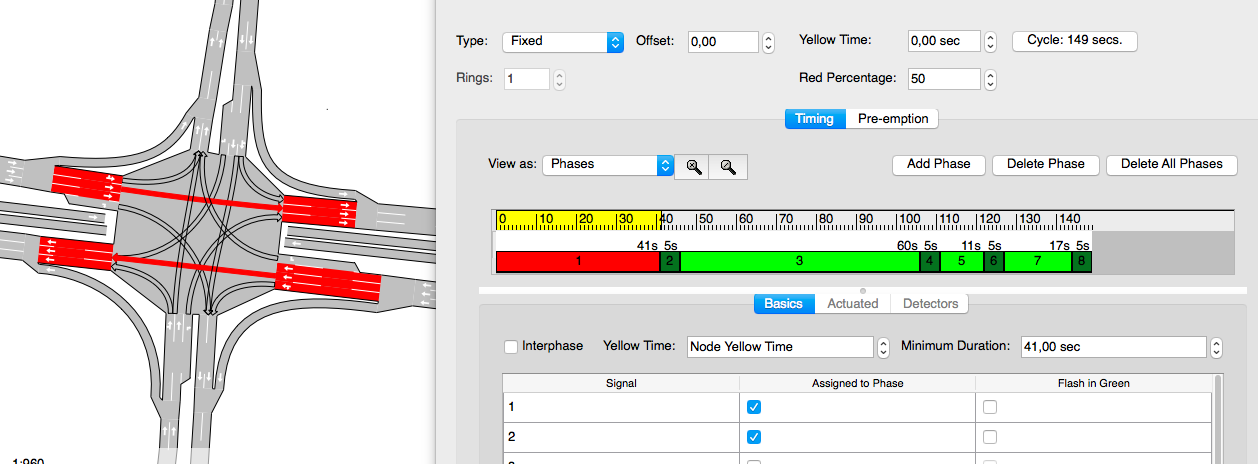Click the Add Phase button
The image size is (1258, 464).
pos(938,165)
